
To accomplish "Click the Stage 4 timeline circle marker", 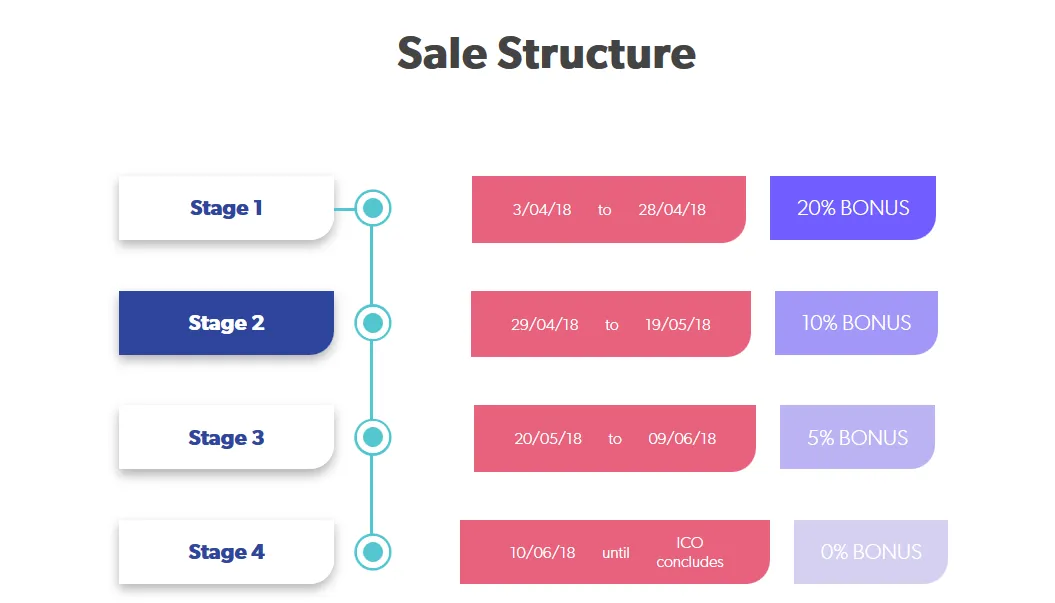I will click(x=373, y=552).
